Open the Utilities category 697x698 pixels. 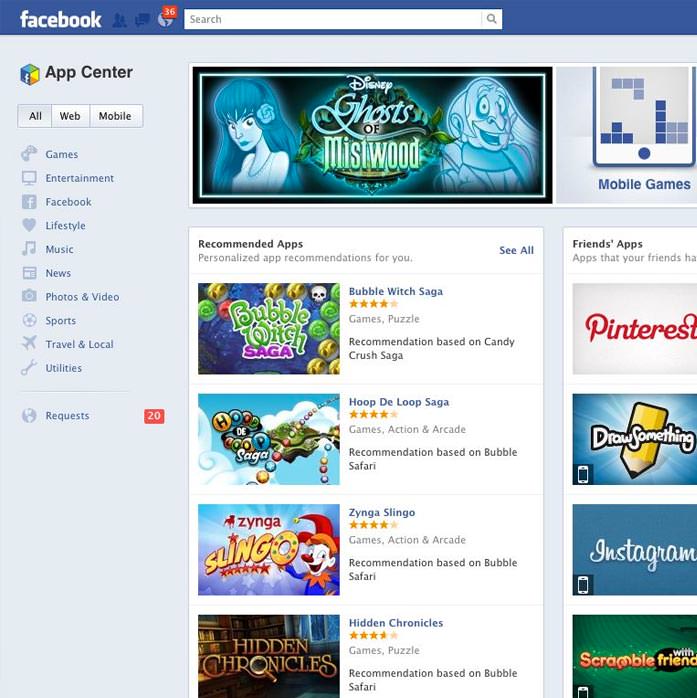64,368
